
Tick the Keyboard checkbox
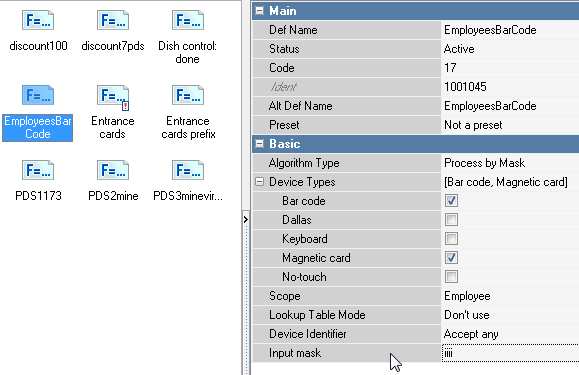coord(451,239)
